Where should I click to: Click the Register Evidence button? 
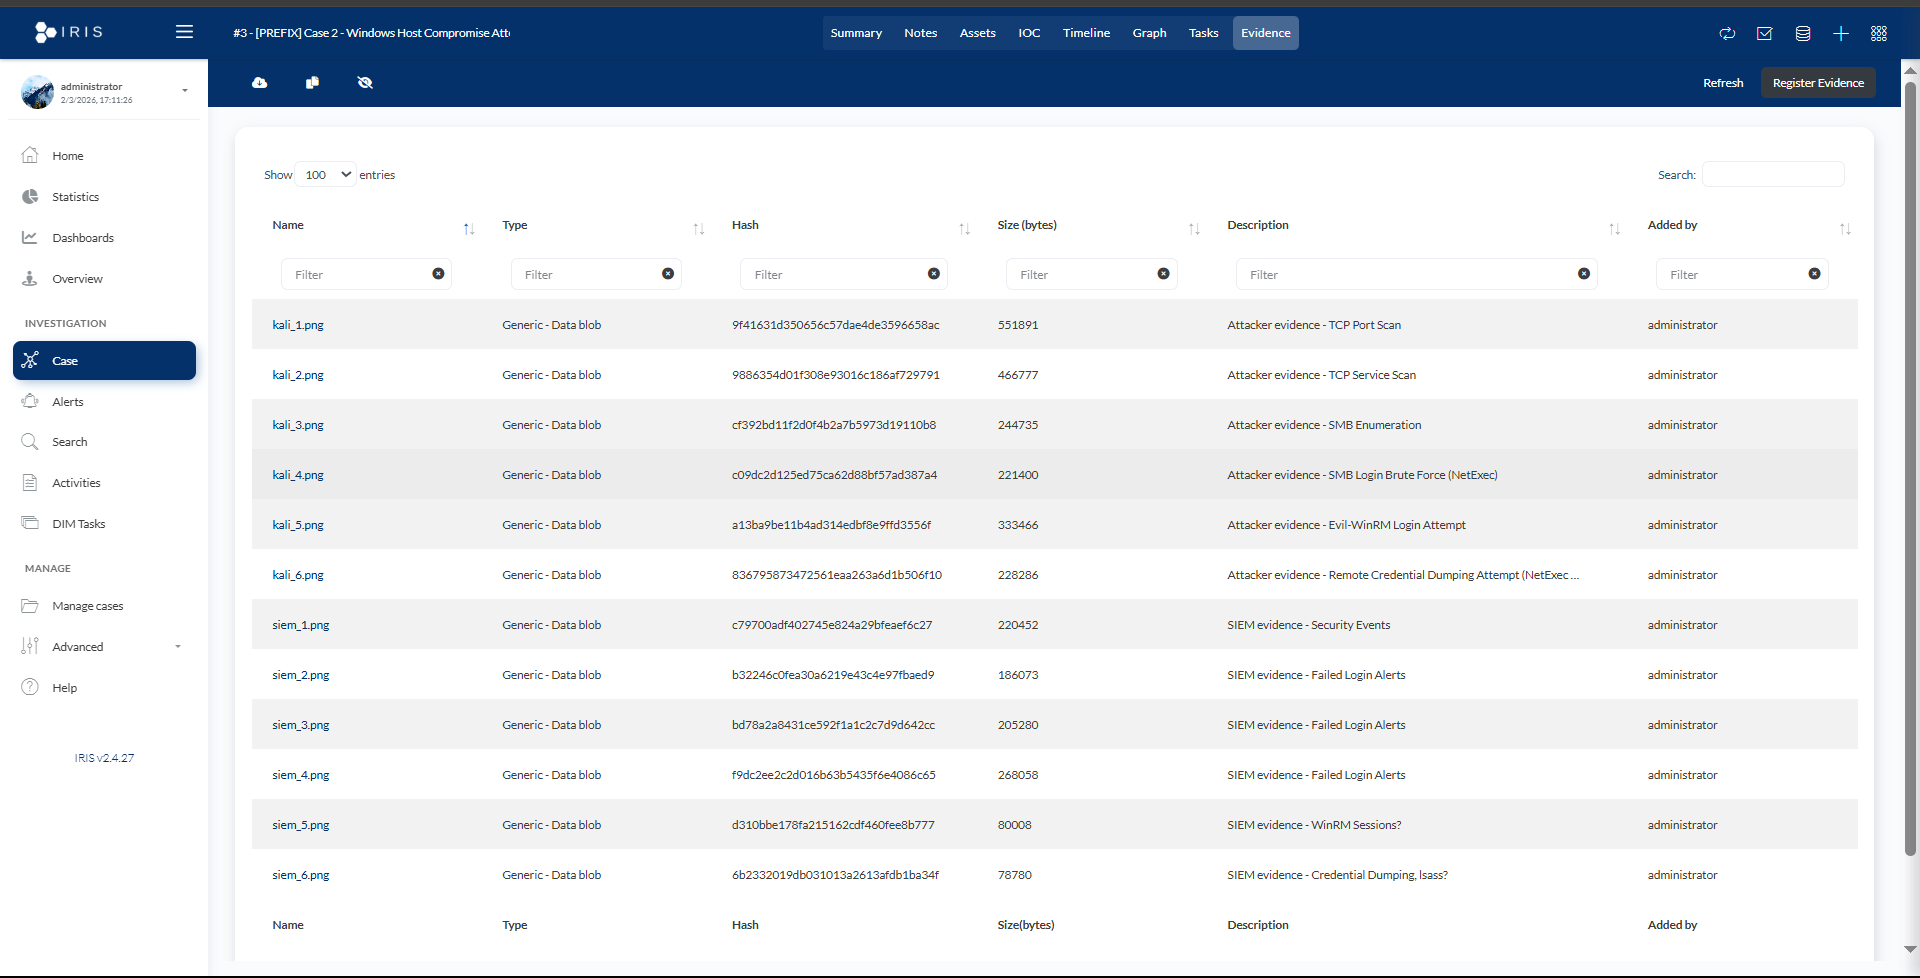1817,83
